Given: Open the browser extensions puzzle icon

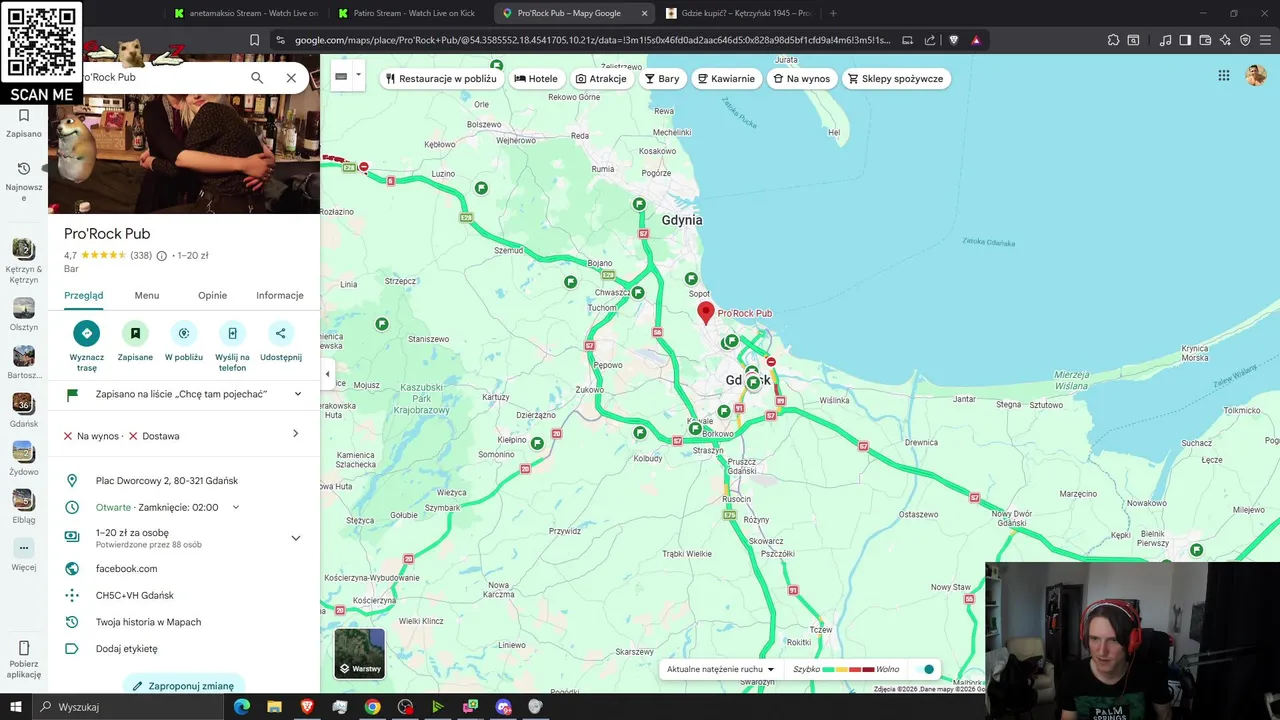Looking at the screenshot, I should click(x=1113, y=40).
